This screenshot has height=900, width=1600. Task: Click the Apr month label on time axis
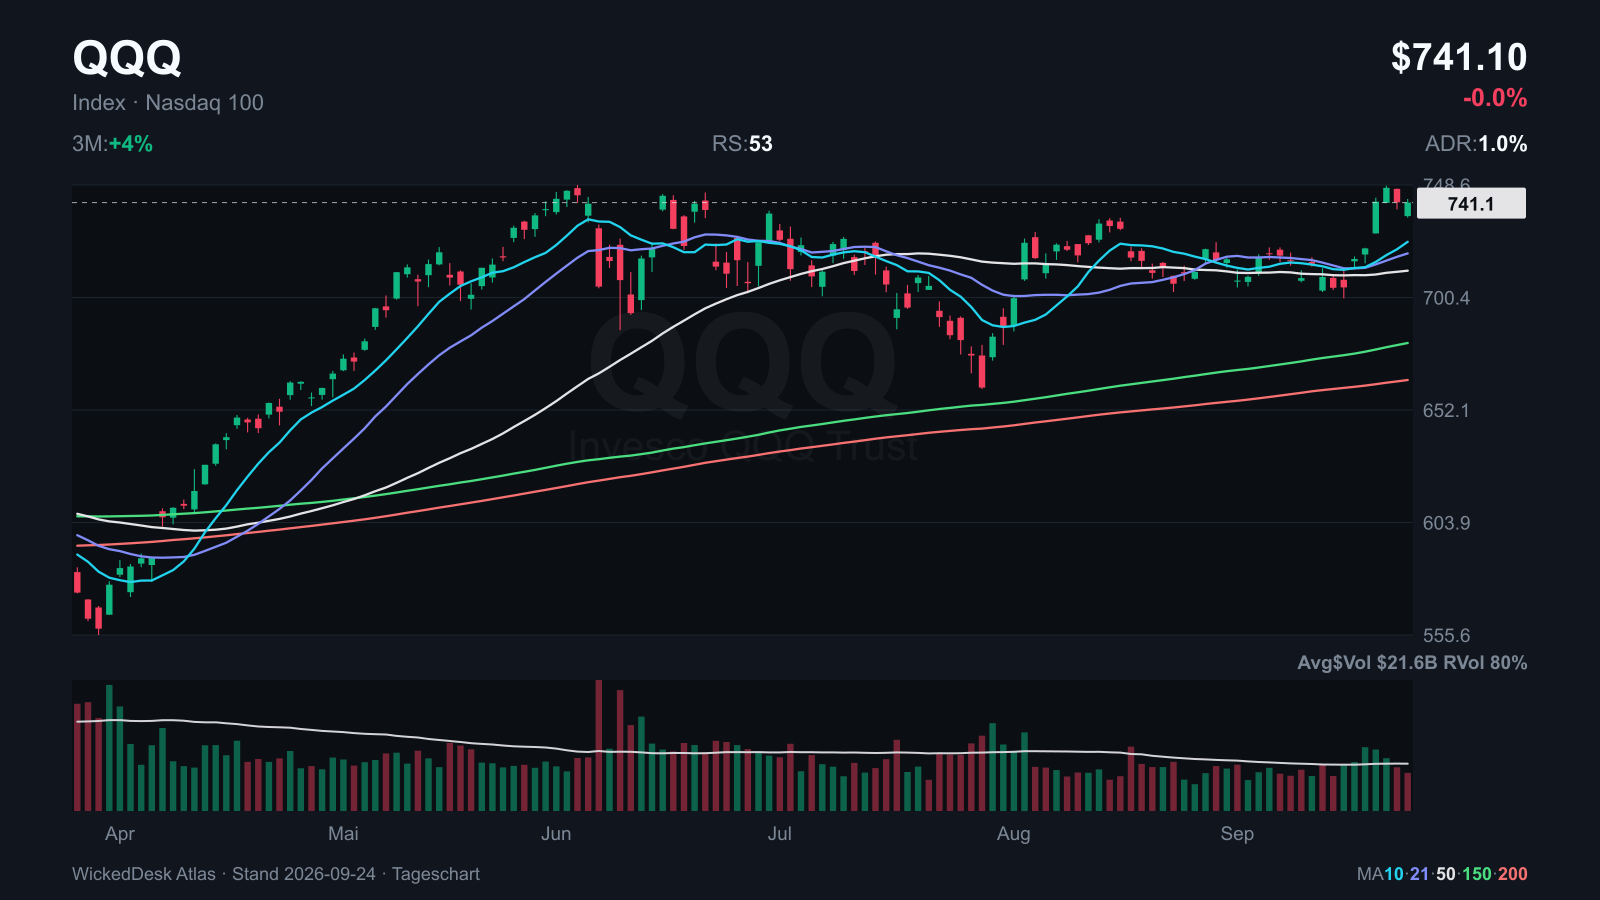pyautogui.click(x=120, y=834)
